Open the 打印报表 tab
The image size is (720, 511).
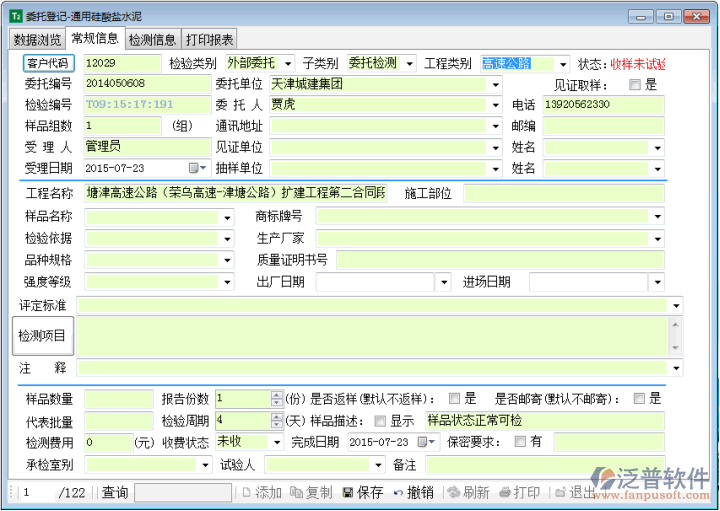(210, 40)
